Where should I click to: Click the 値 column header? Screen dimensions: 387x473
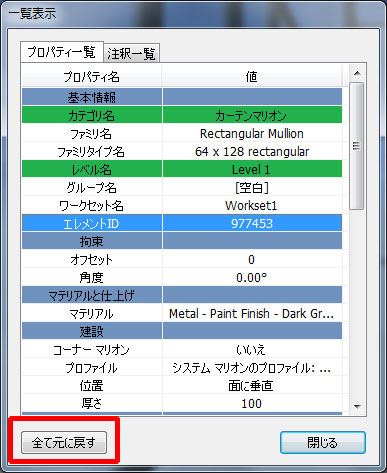[252, 76]
